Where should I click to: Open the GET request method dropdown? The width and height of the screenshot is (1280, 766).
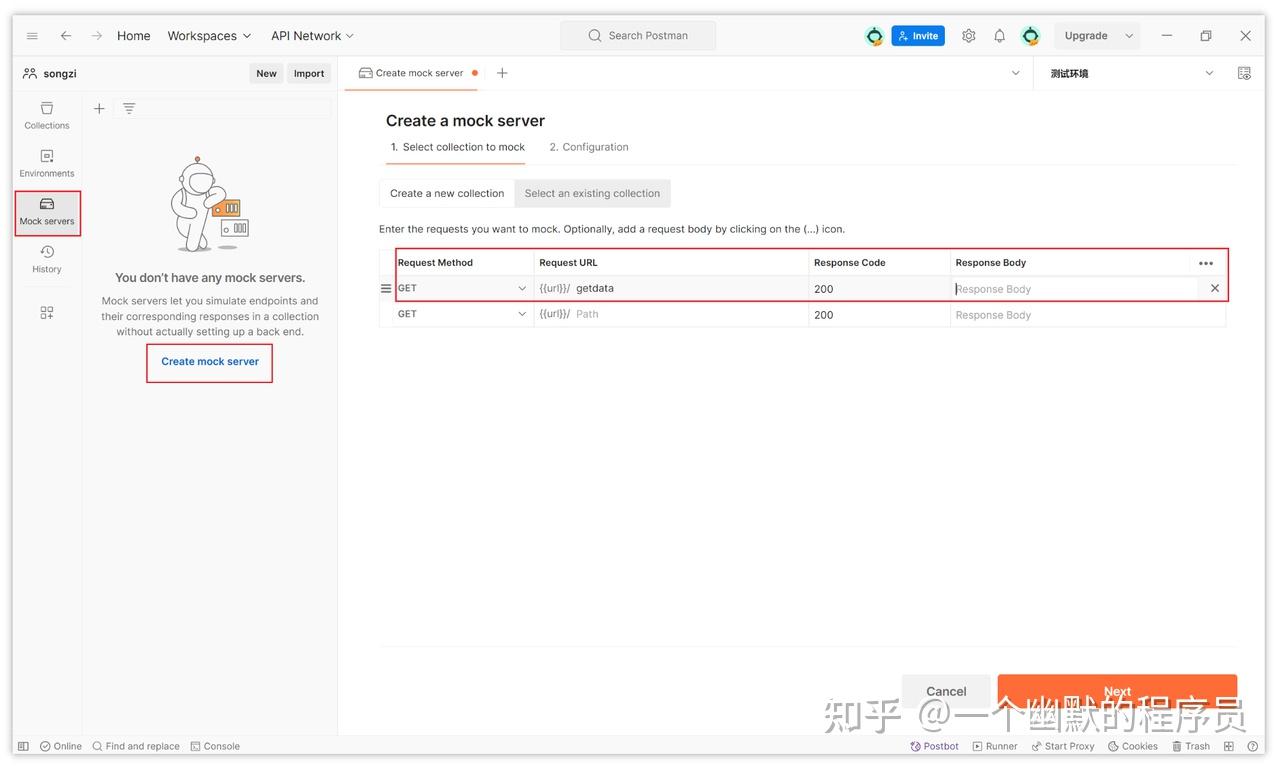[462, 287]
